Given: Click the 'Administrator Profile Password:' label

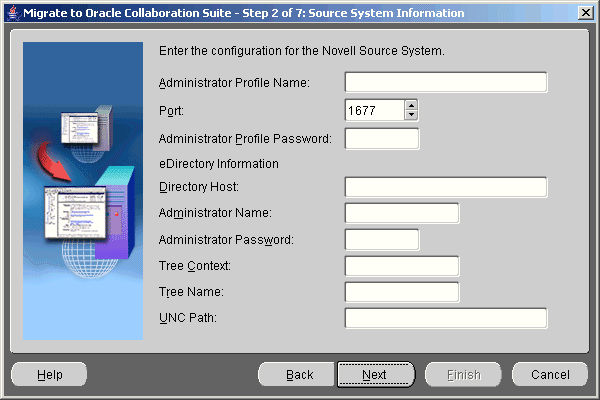Looking at the screenshot, I should (245, 139).
